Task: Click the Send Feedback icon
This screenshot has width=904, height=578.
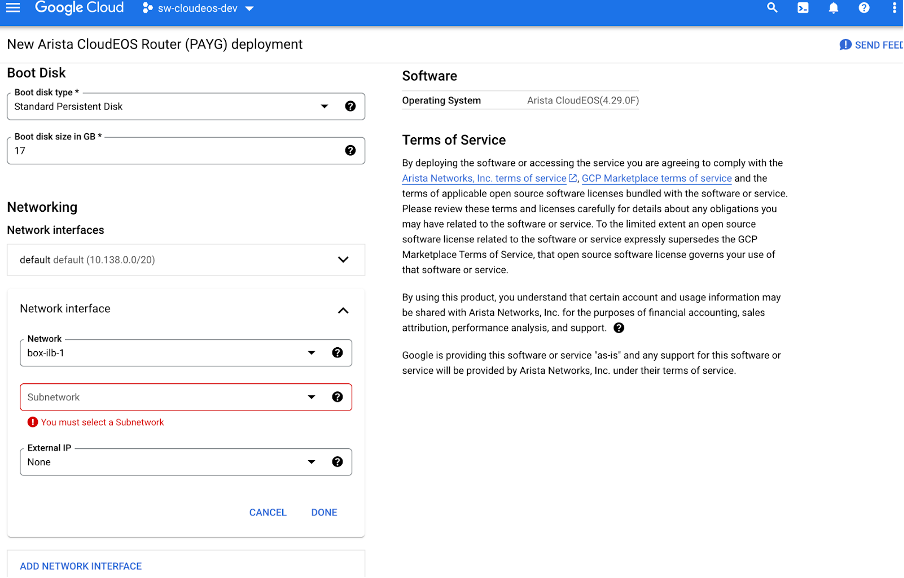Action: (845, 45)
